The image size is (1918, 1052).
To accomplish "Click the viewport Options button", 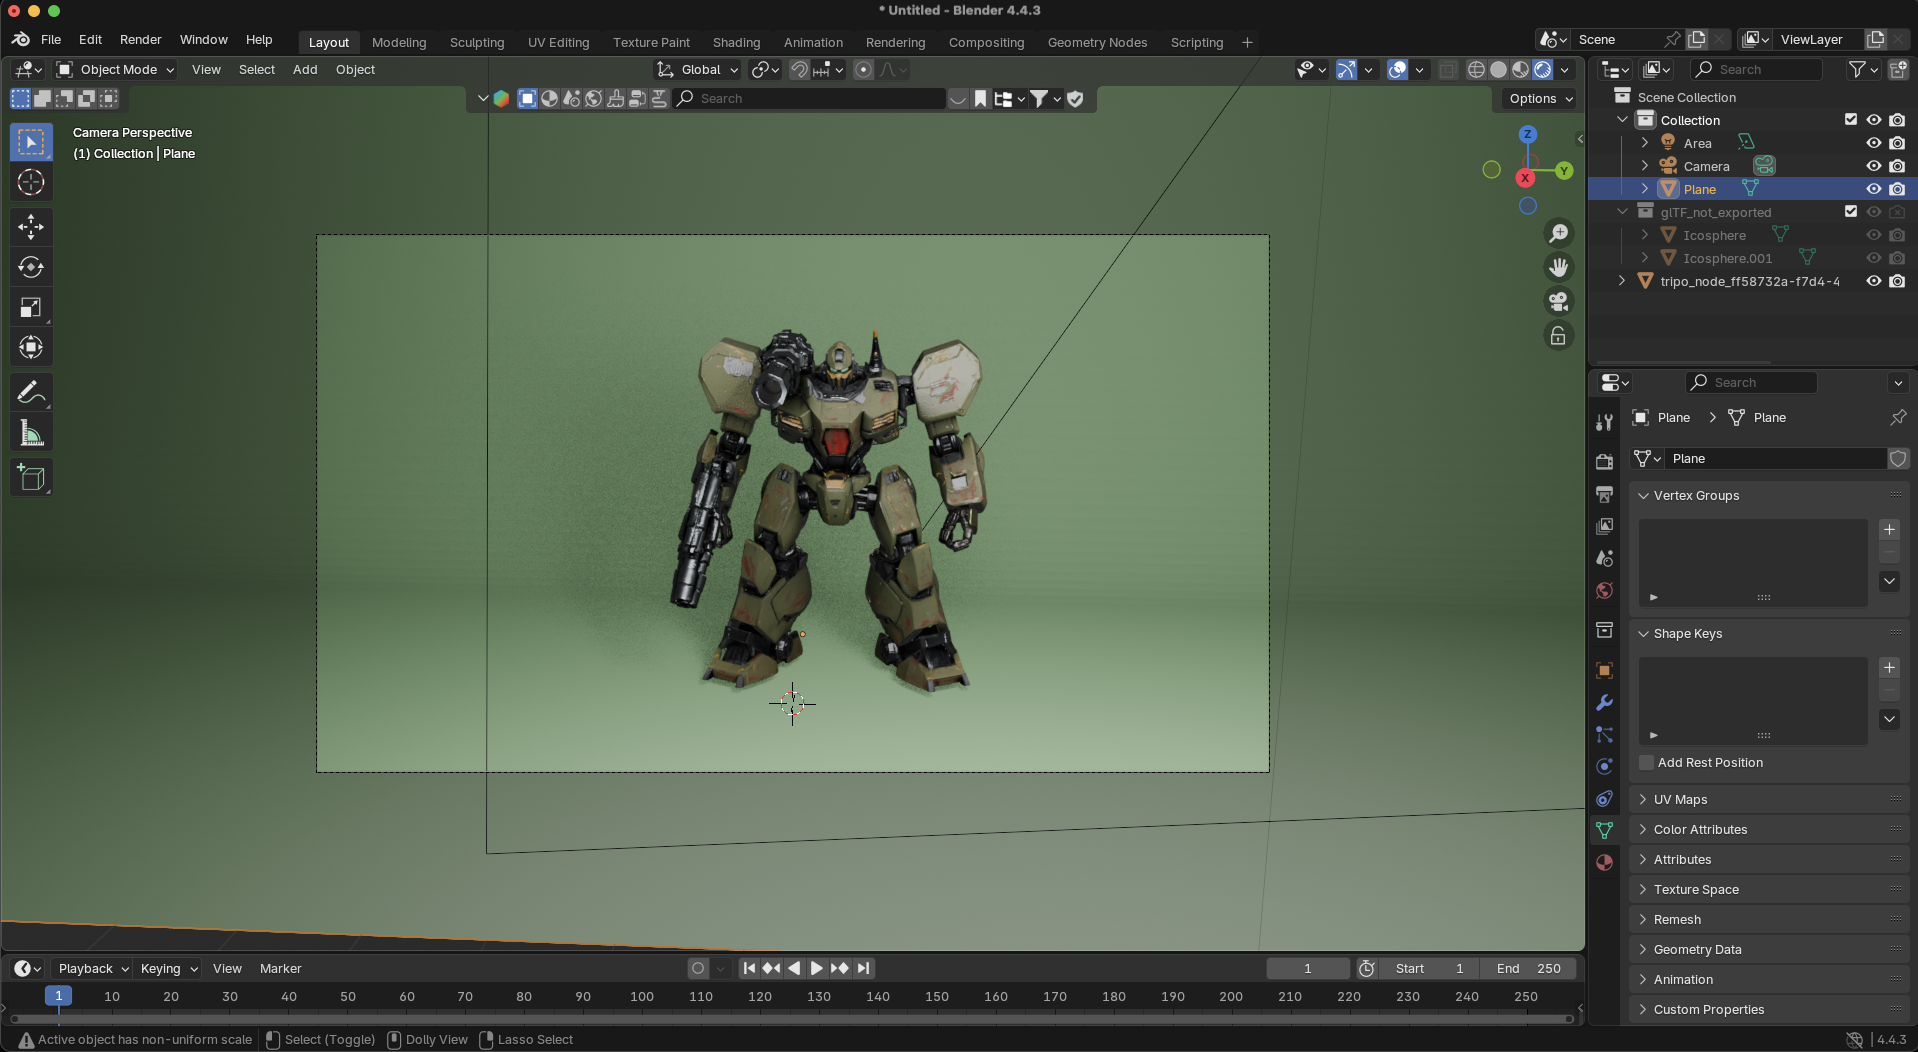I will 1540,99.
